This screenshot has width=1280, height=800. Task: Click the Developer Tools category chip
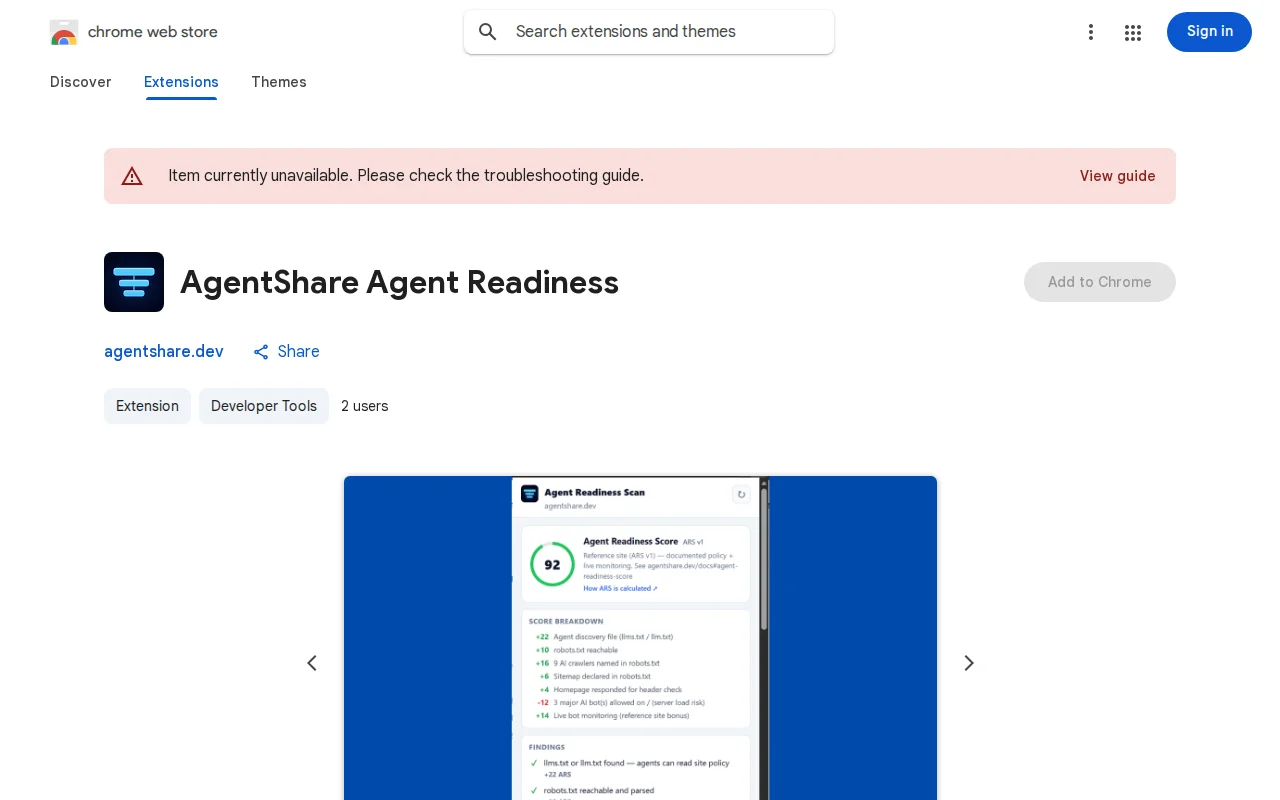[264, 406]
